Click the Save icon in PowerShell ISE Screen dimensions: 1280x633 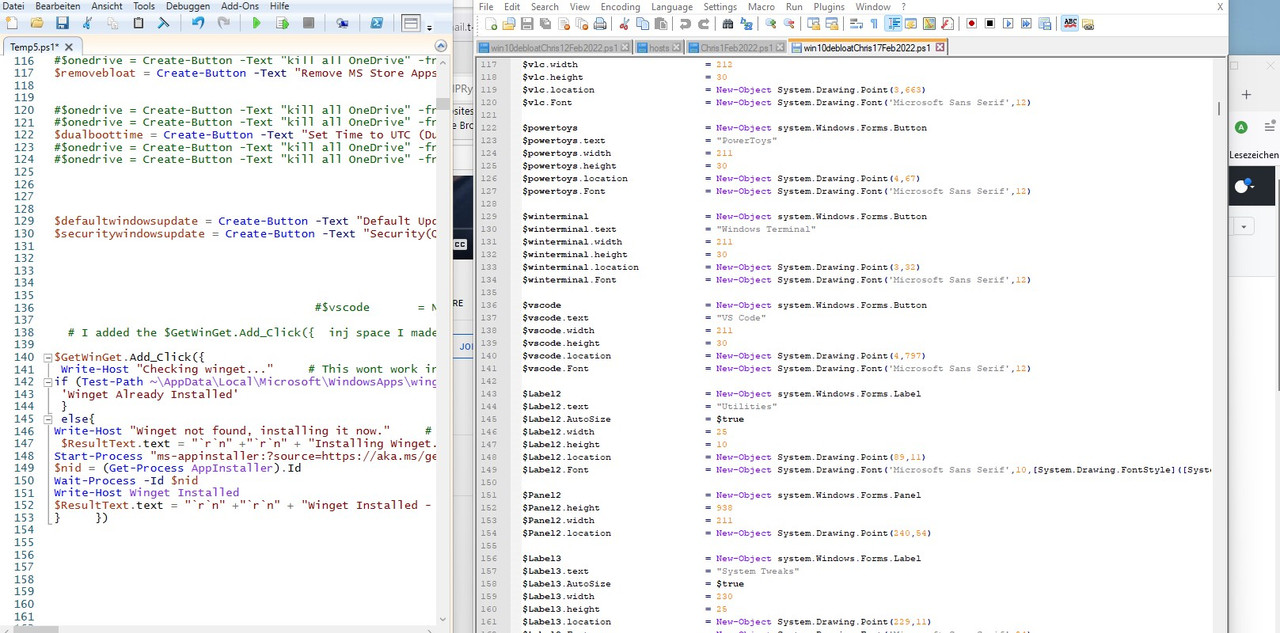click(x=62, y=22)
